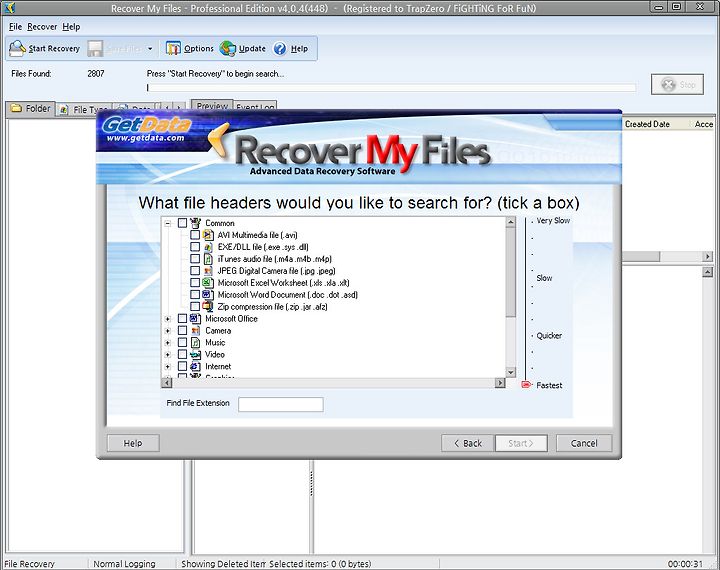The height and width of the screenshot is (570, 720).
Task: Click the search progress bar
Action: tap(391, 87)
